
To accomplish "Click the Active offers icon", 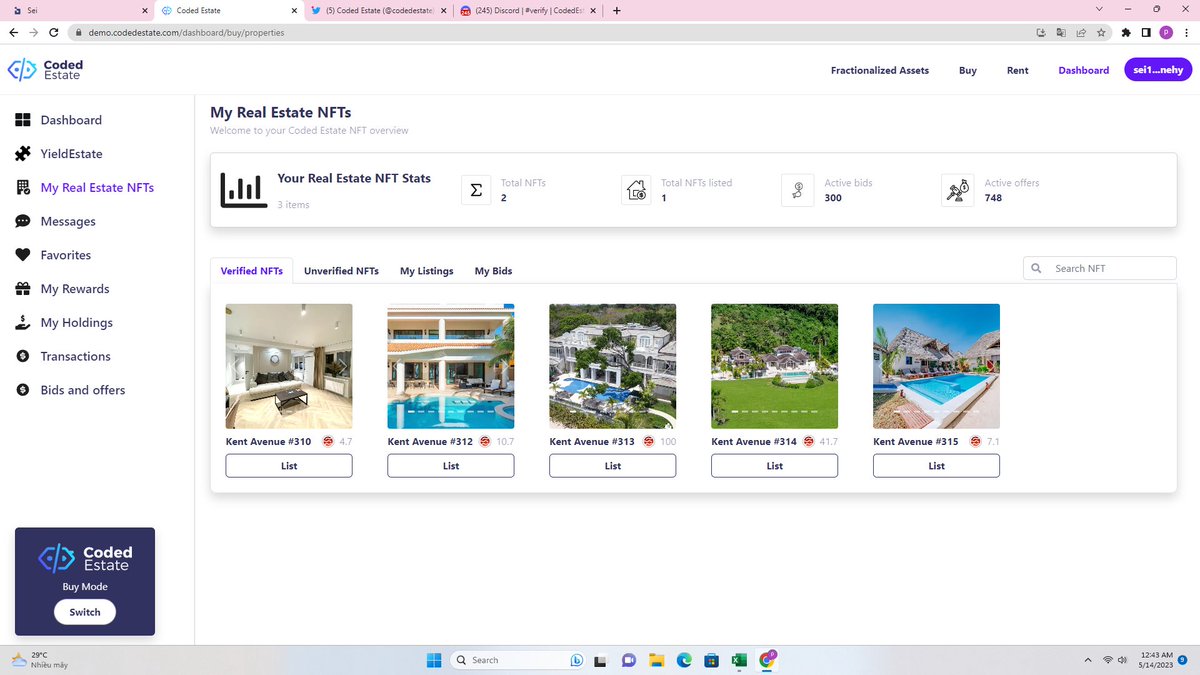I will click(x=957, y=190).
